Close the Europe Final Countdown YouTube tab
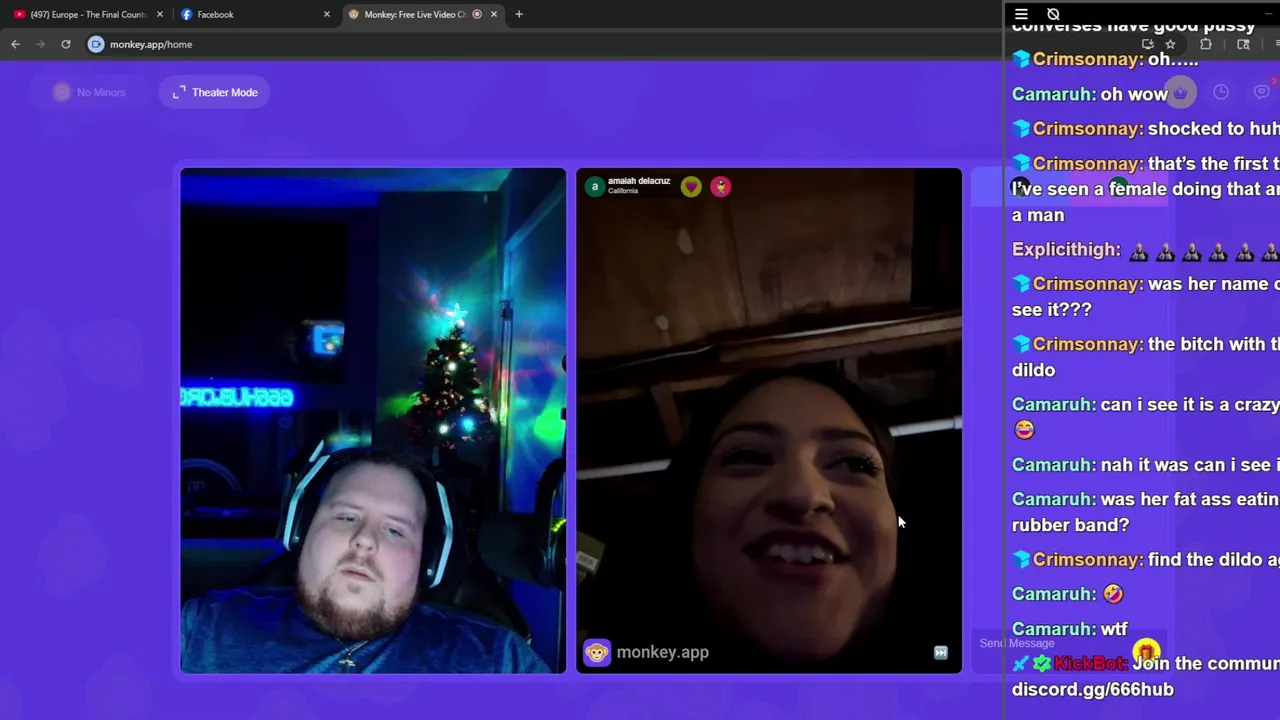 (x=160, y=14)
